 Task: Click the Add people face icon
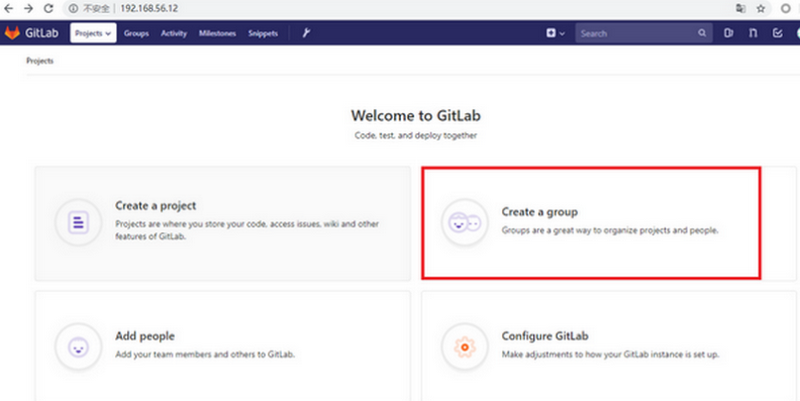coord(78,347)
